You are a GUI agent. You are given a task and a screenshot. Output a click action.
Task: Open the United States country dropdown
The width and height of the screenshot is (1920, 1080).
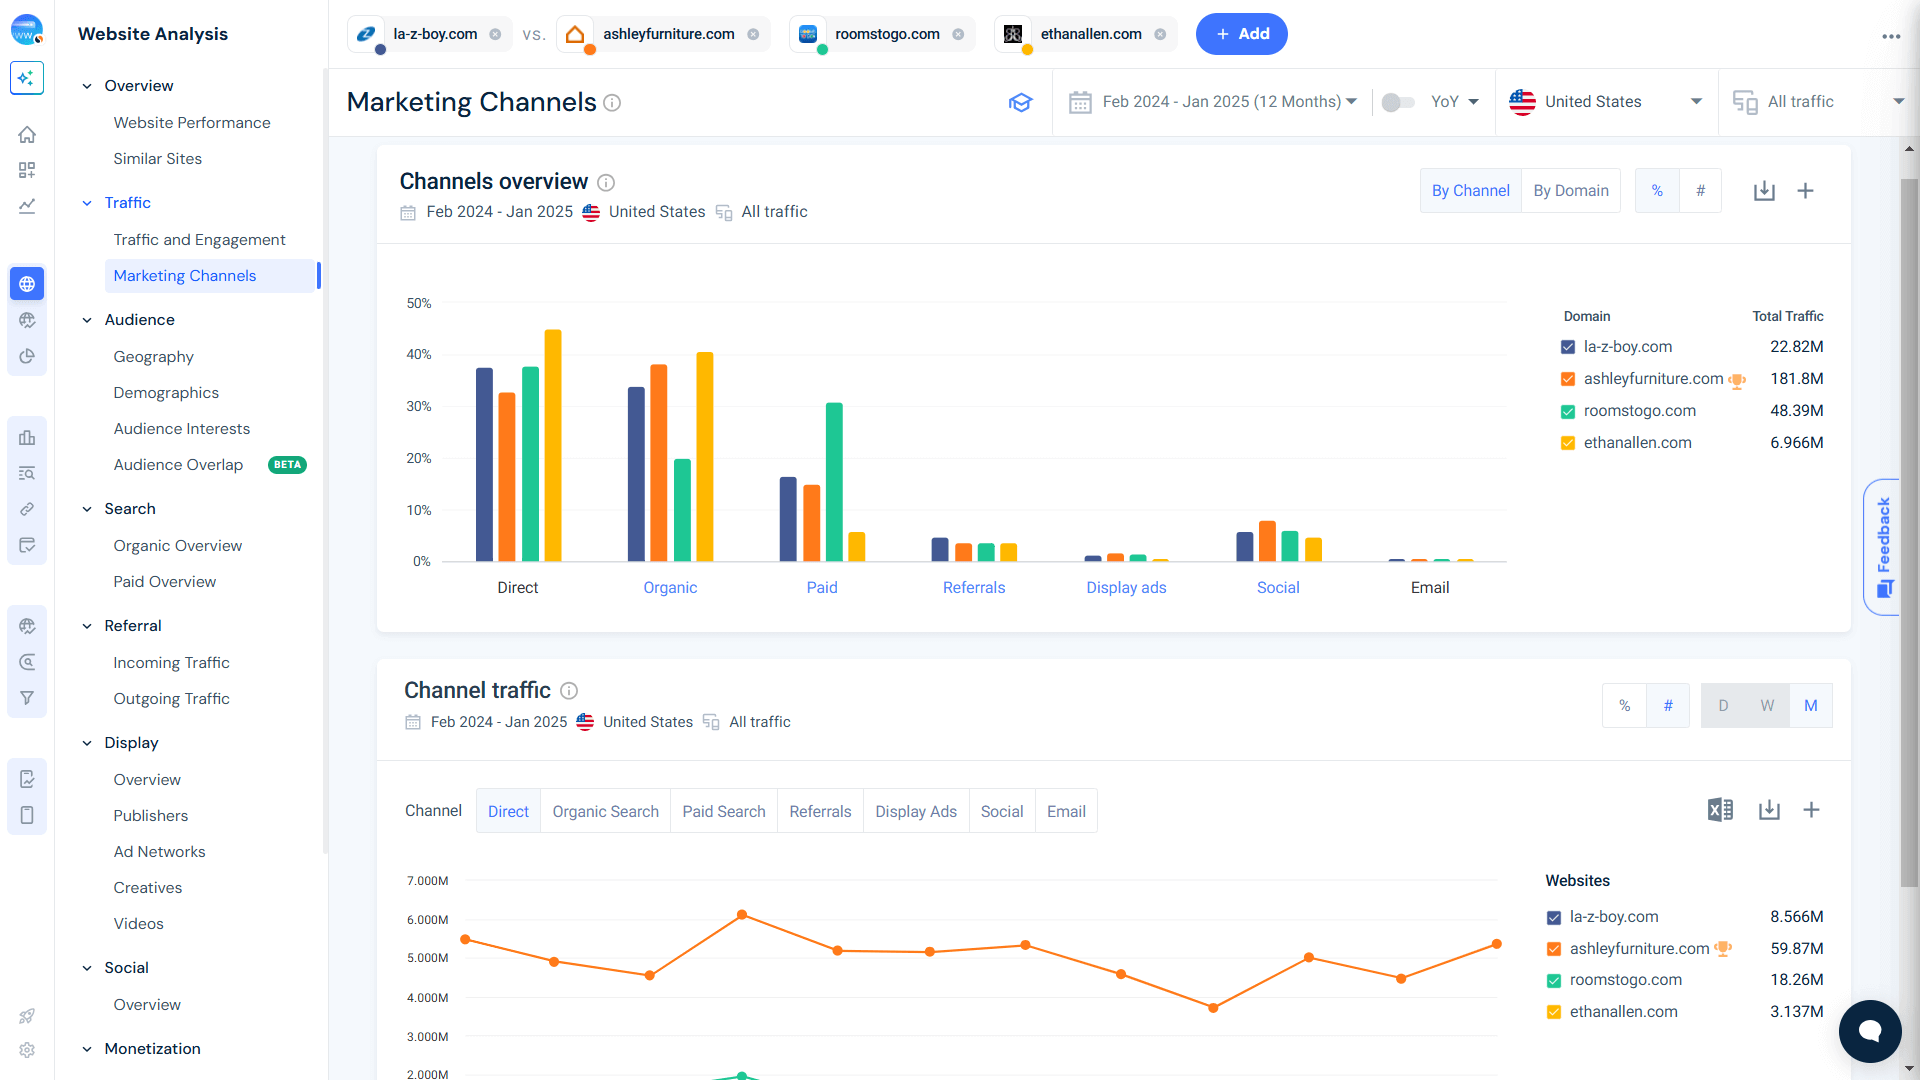click(1606, 102)
